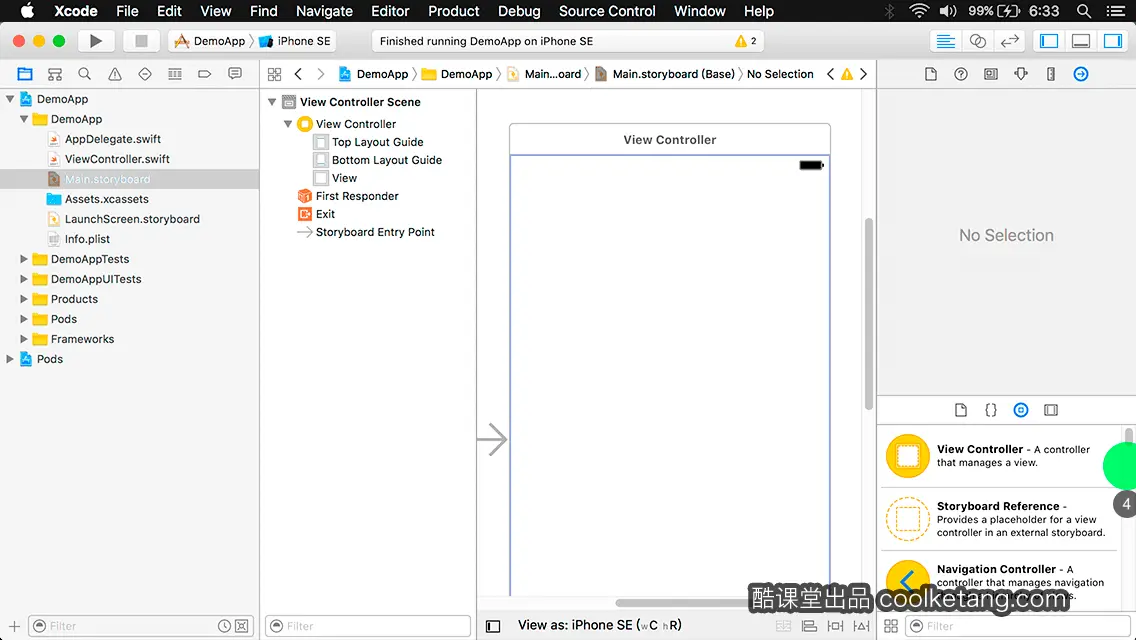The height and width of the screenshot is (640, 1136).
Task: Show the Connections inspector arrow icon
Action: point(1081,74)
